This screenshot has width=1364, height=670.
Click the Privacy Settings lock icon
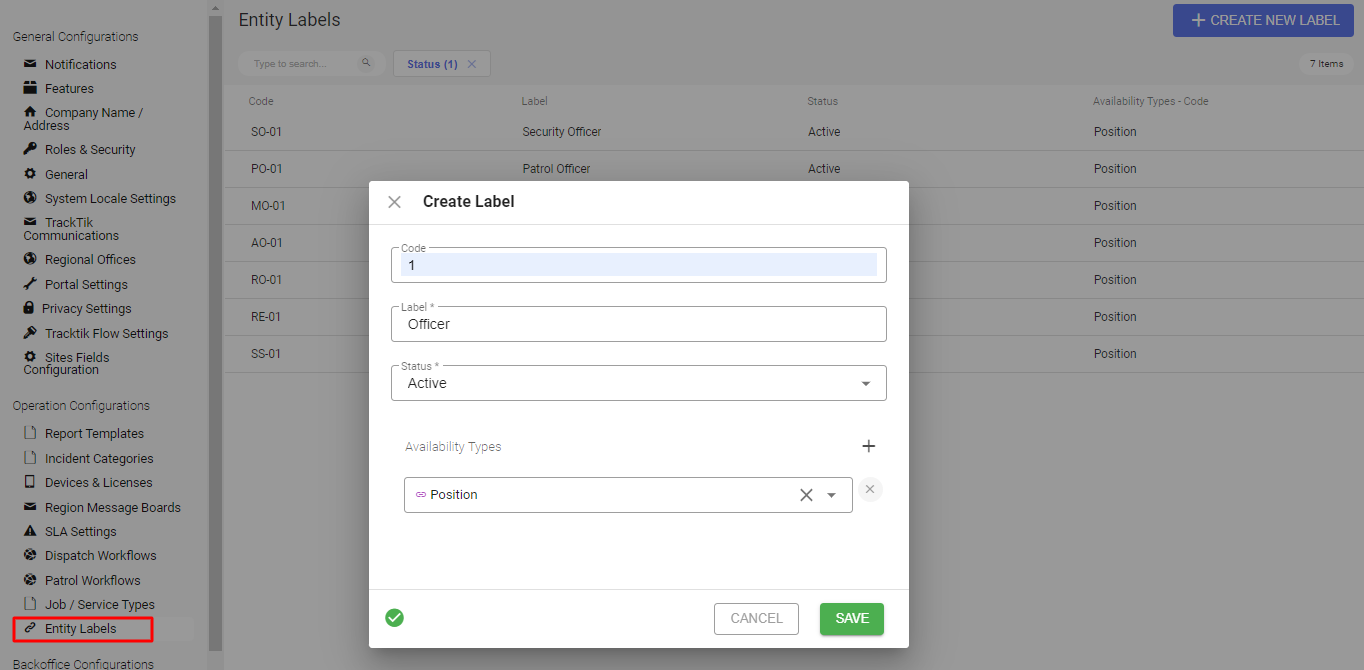pos(30,308)
